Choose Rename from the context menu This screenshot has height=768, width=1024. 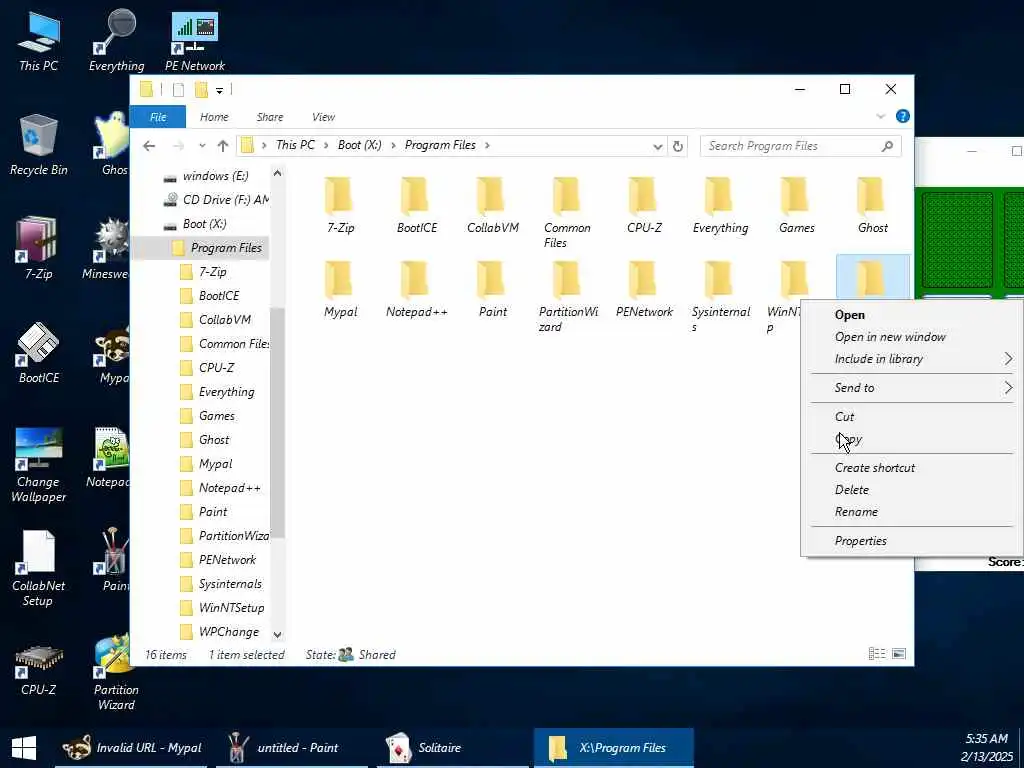pos(912,511)
